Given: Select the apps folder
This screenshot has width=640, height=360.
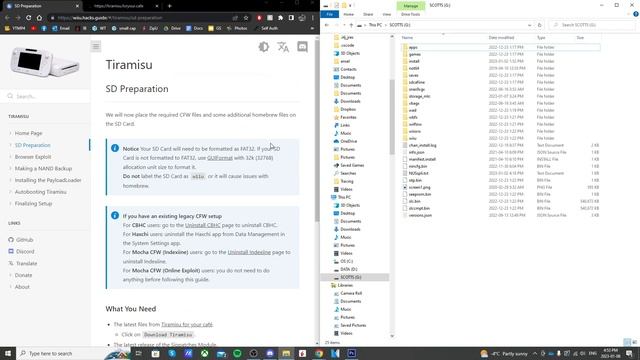Looking at the screenshot, I should (500, 47).
